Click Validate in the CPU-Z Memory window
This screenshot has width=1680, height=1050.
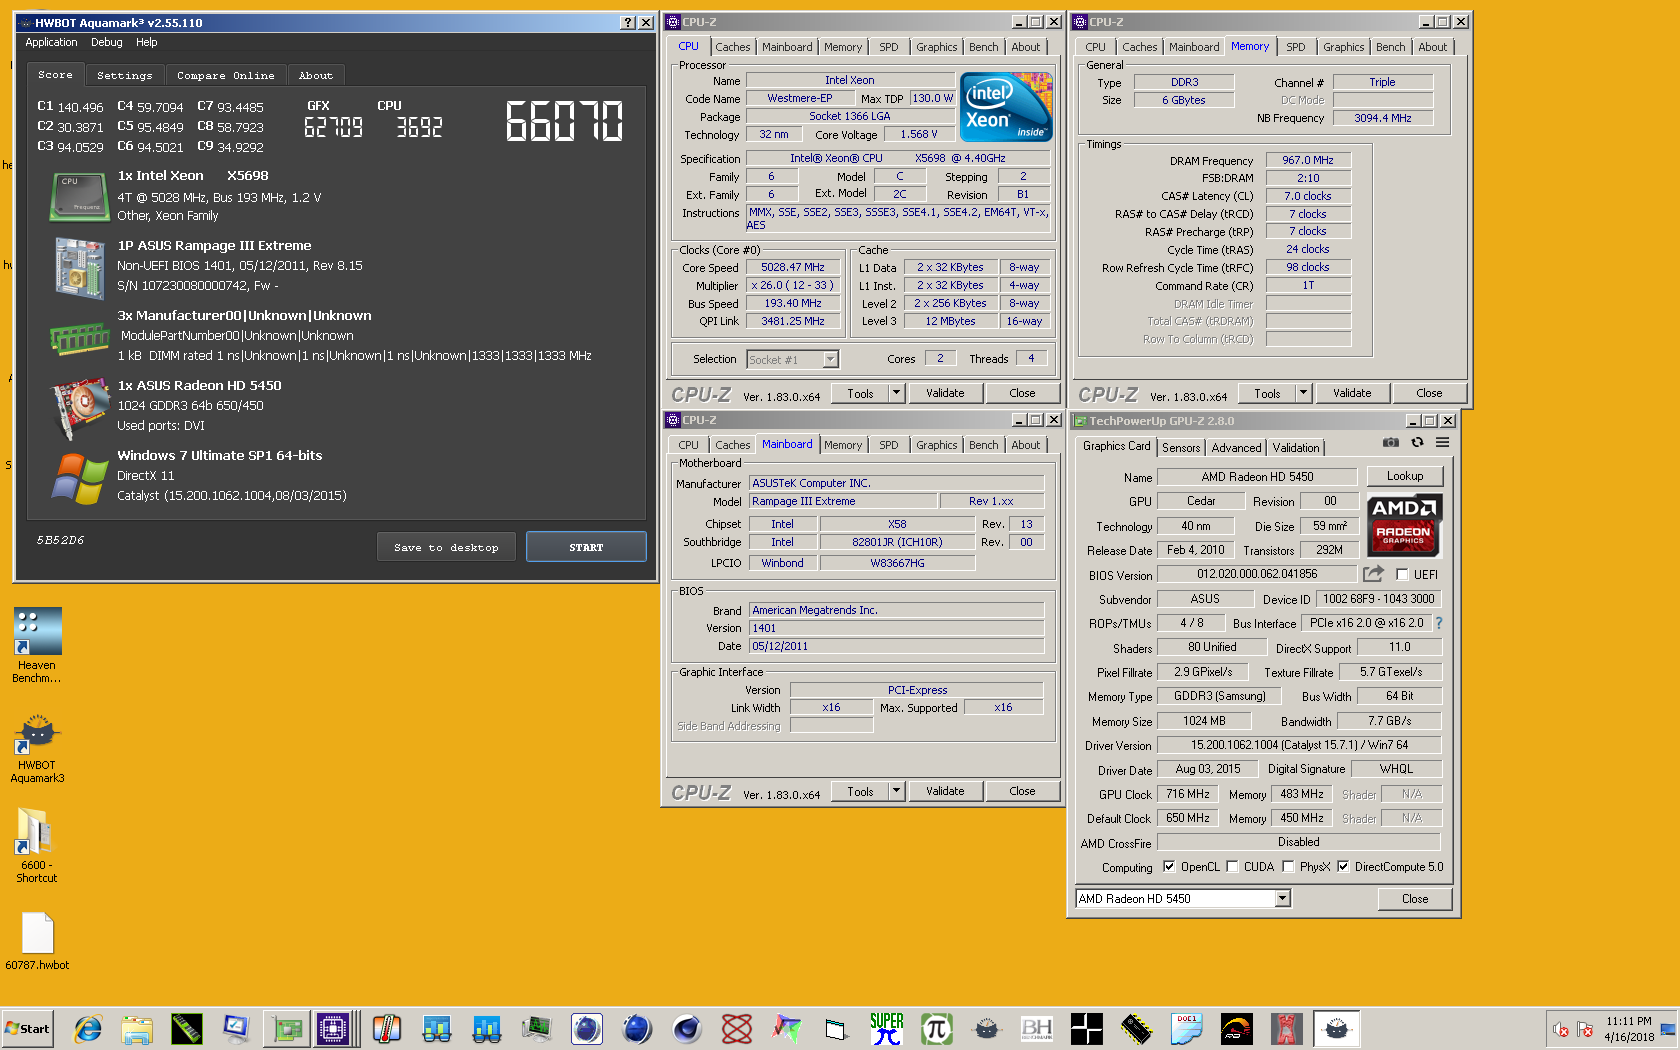click(x=1352, y=393)
